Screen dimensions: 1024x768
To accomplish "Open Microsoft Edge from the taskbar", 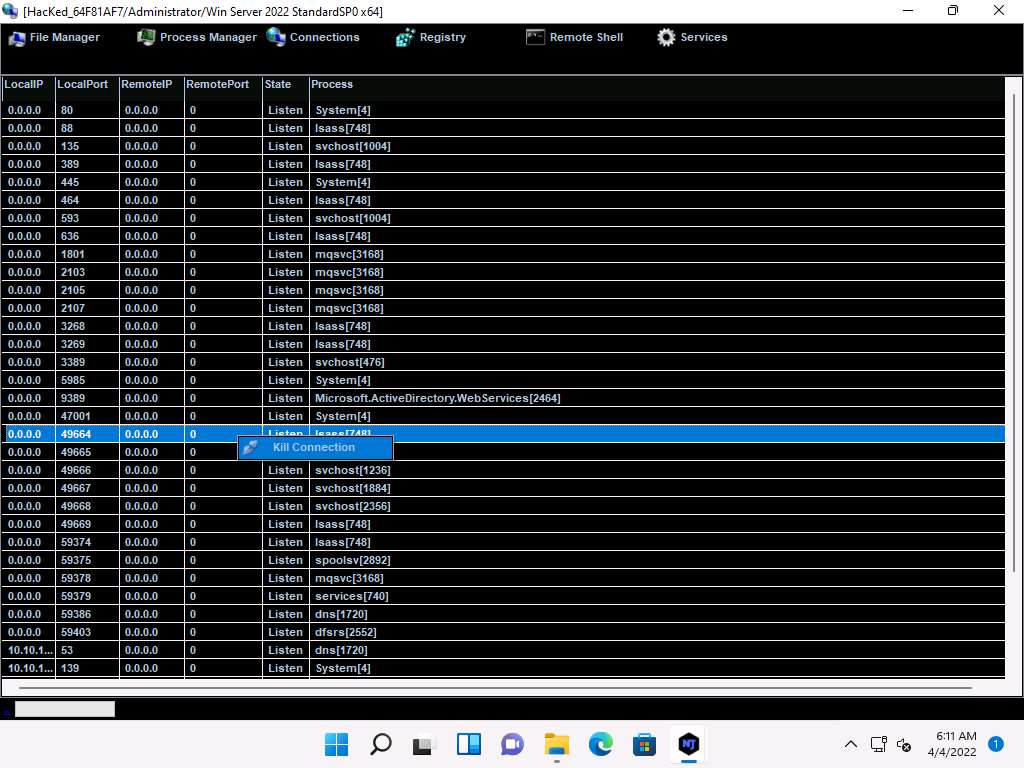I will [600, 744].
